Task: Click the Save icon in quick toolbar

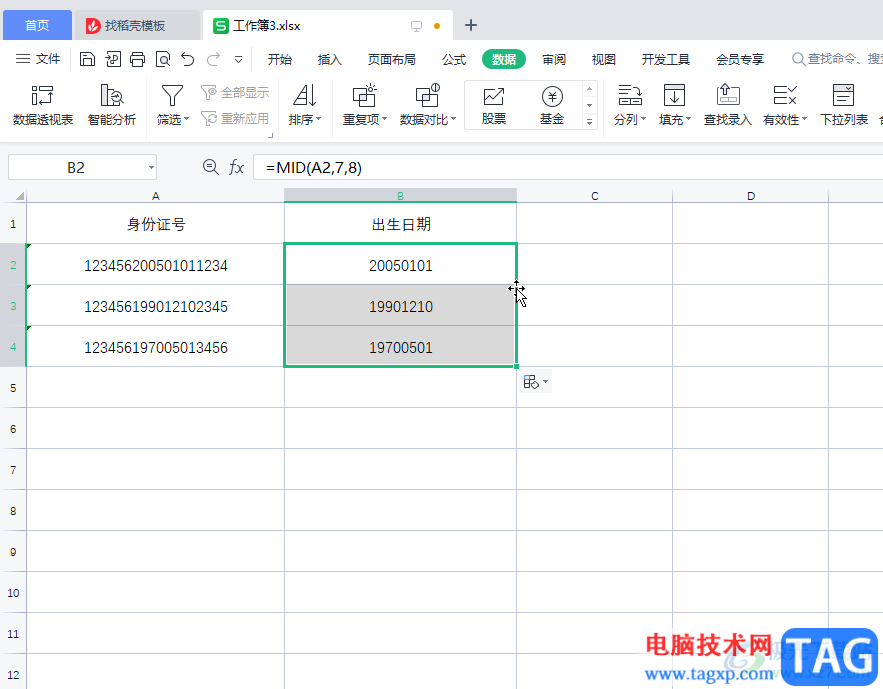Action: pos(87,59)
